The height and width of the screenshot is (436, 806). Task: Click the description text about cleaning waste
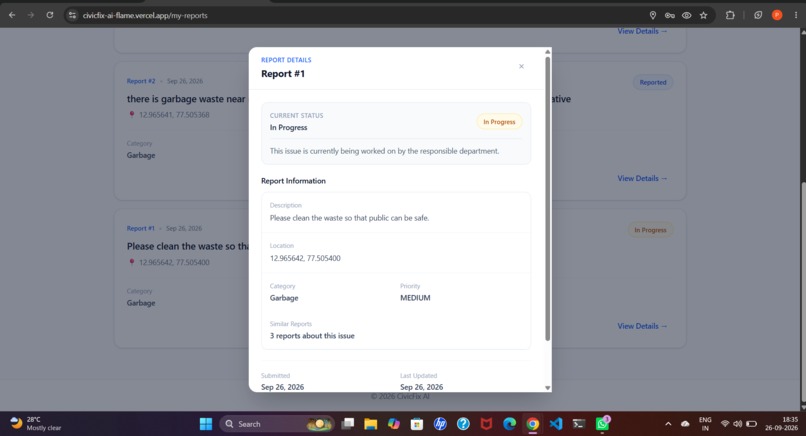[350, 218]
